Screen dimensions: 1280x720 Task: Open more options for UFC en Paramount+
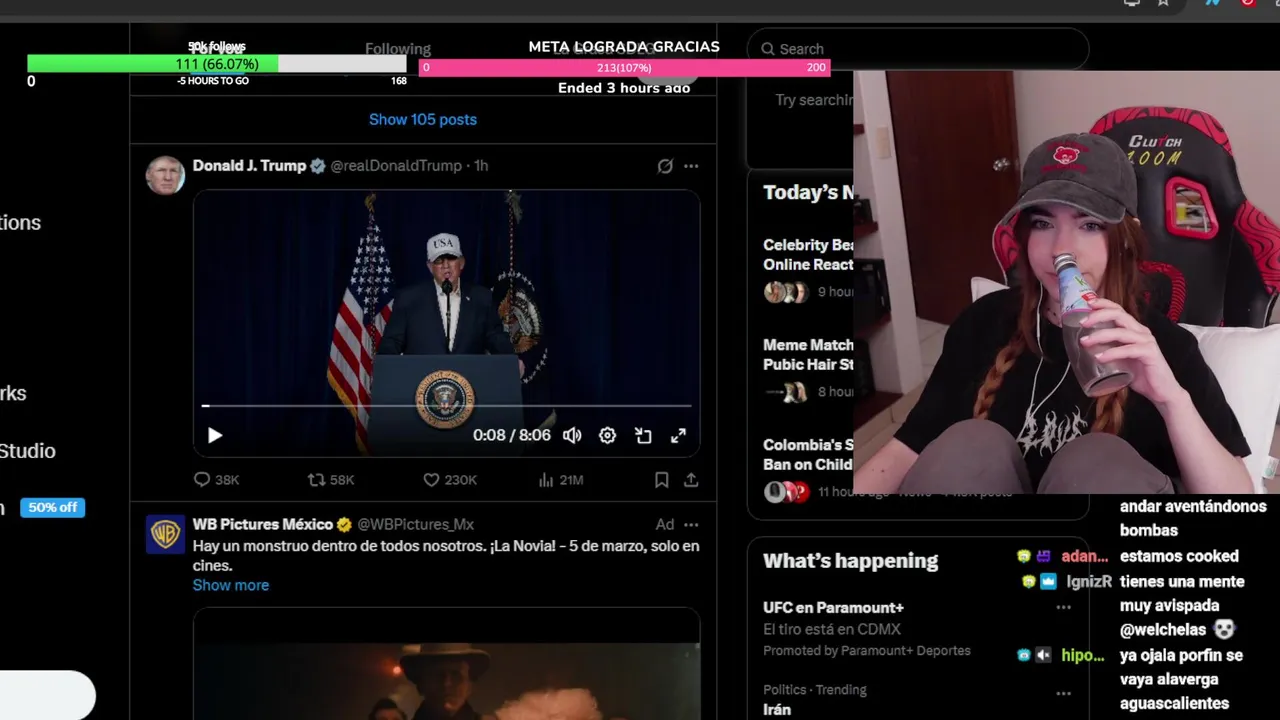click(x=1063, y=607)
